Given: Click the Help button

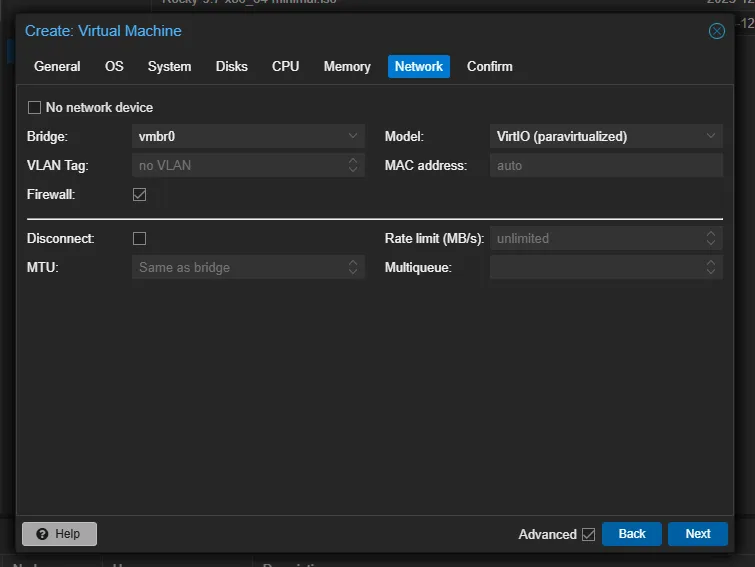Looking at the screenshot, I should click(59, 534).
